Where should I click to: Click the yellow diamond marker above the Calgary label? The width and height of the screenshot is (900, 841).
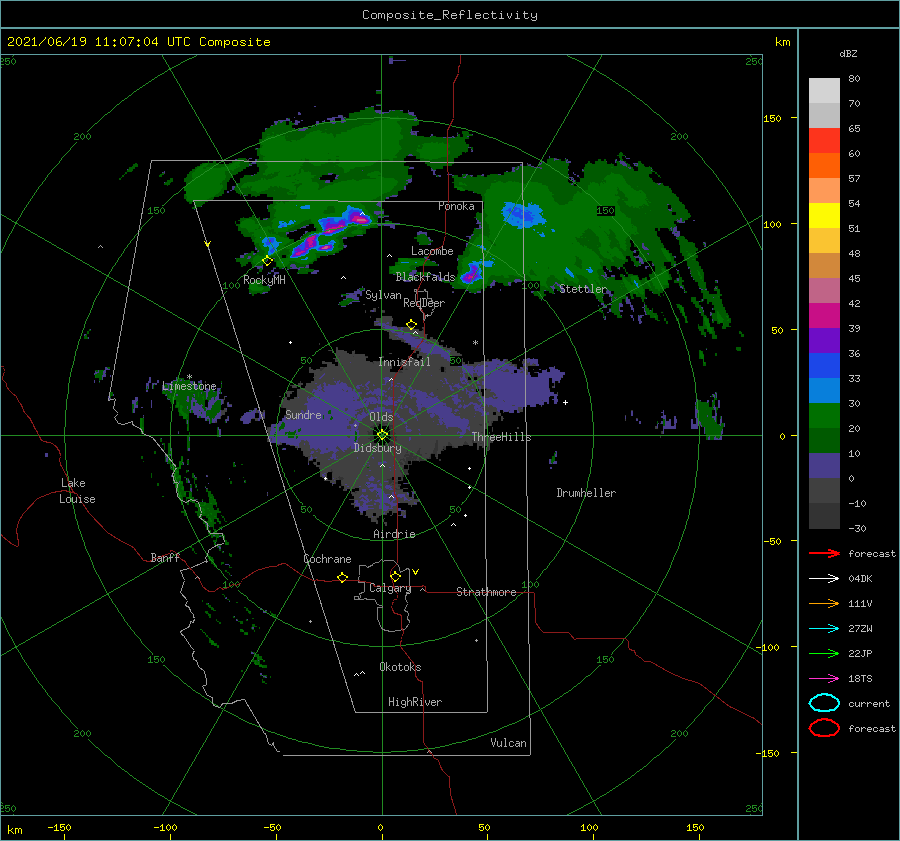pos(395,576)
